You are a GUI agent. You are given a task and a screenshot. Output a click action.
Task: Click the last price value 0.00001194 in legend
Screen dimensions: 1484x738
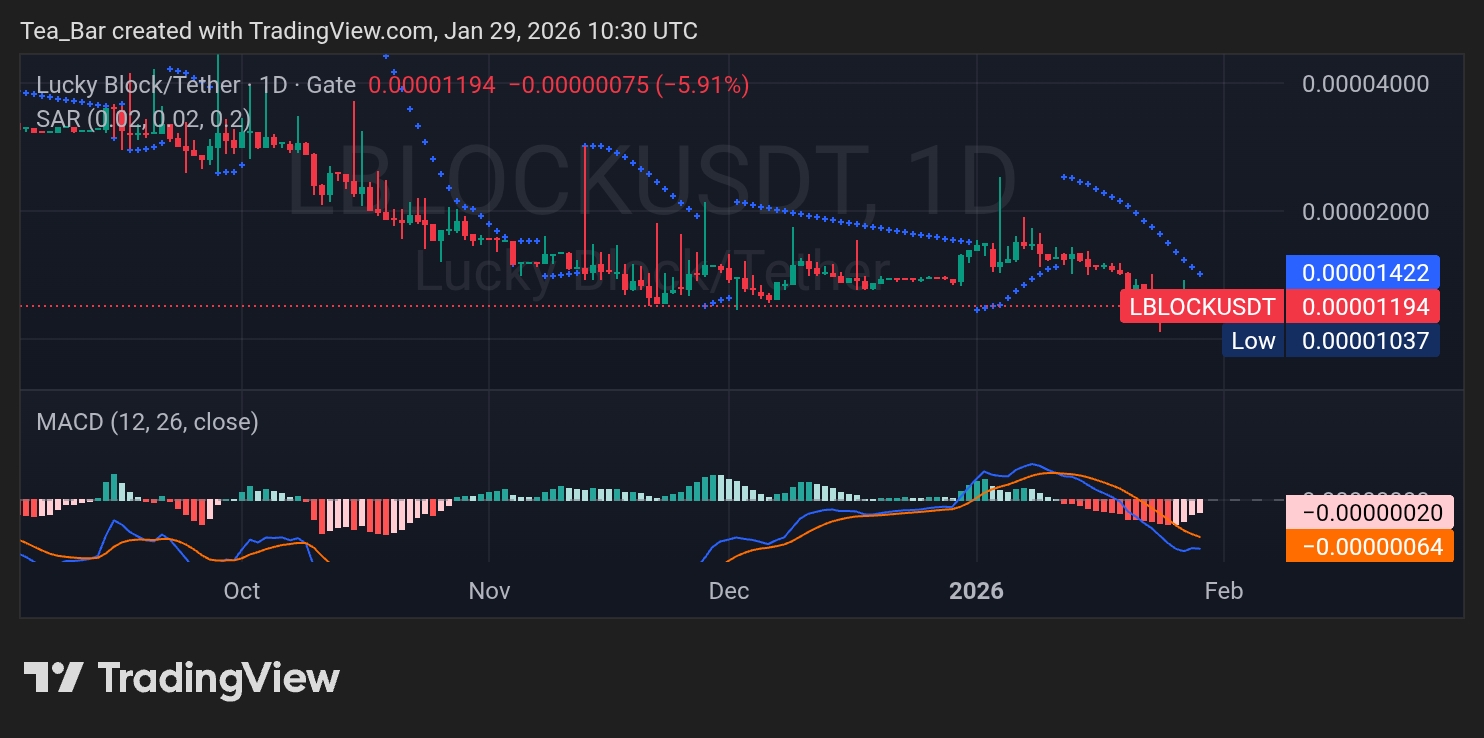pyautogui.click(x=432, y=85)
